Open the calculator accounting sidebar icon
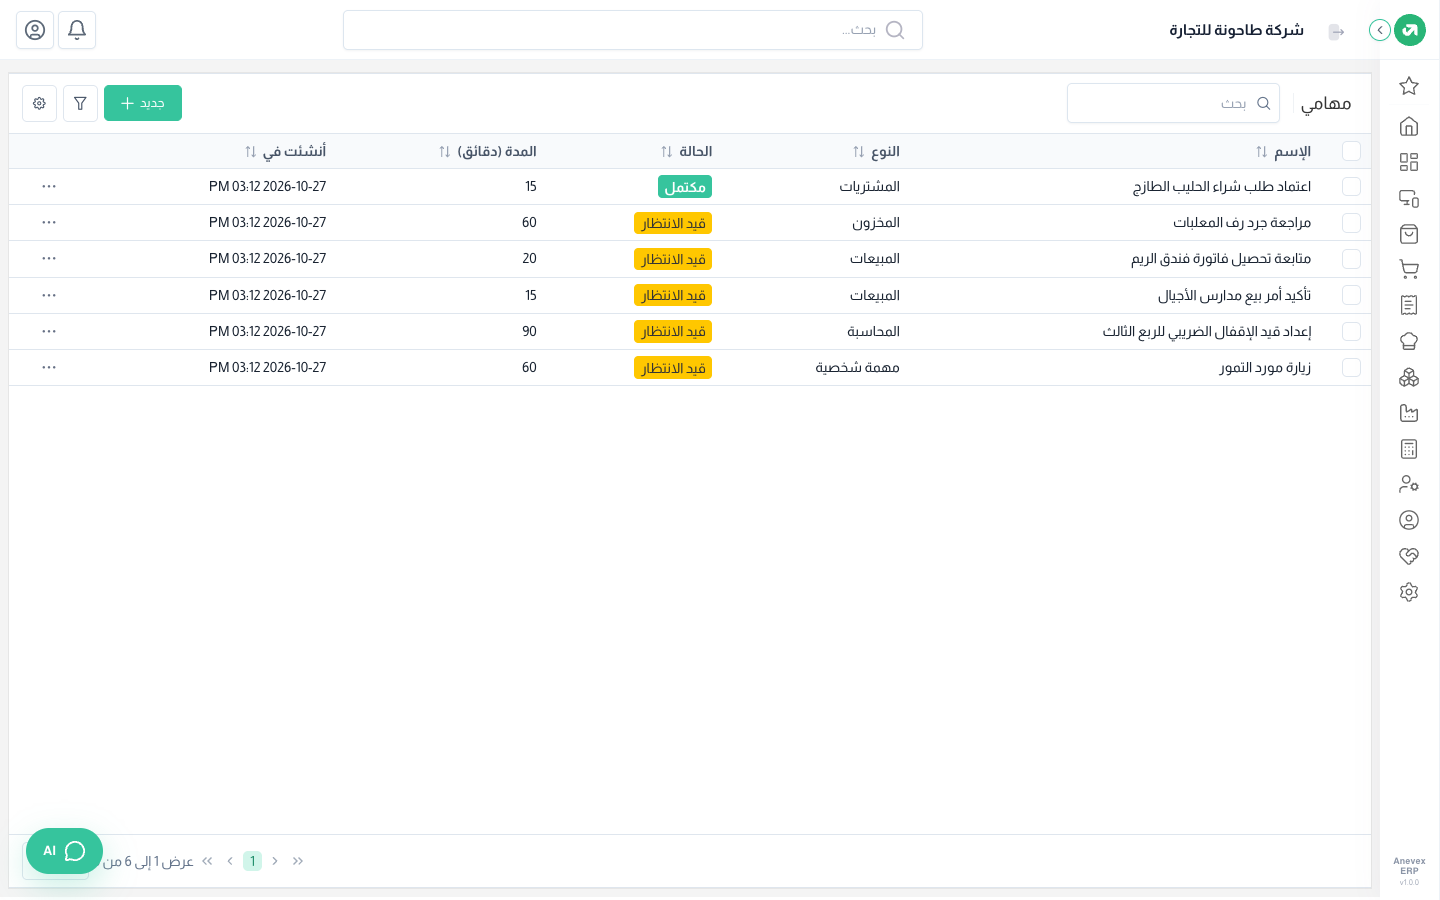 click(x=1409, y=449)
